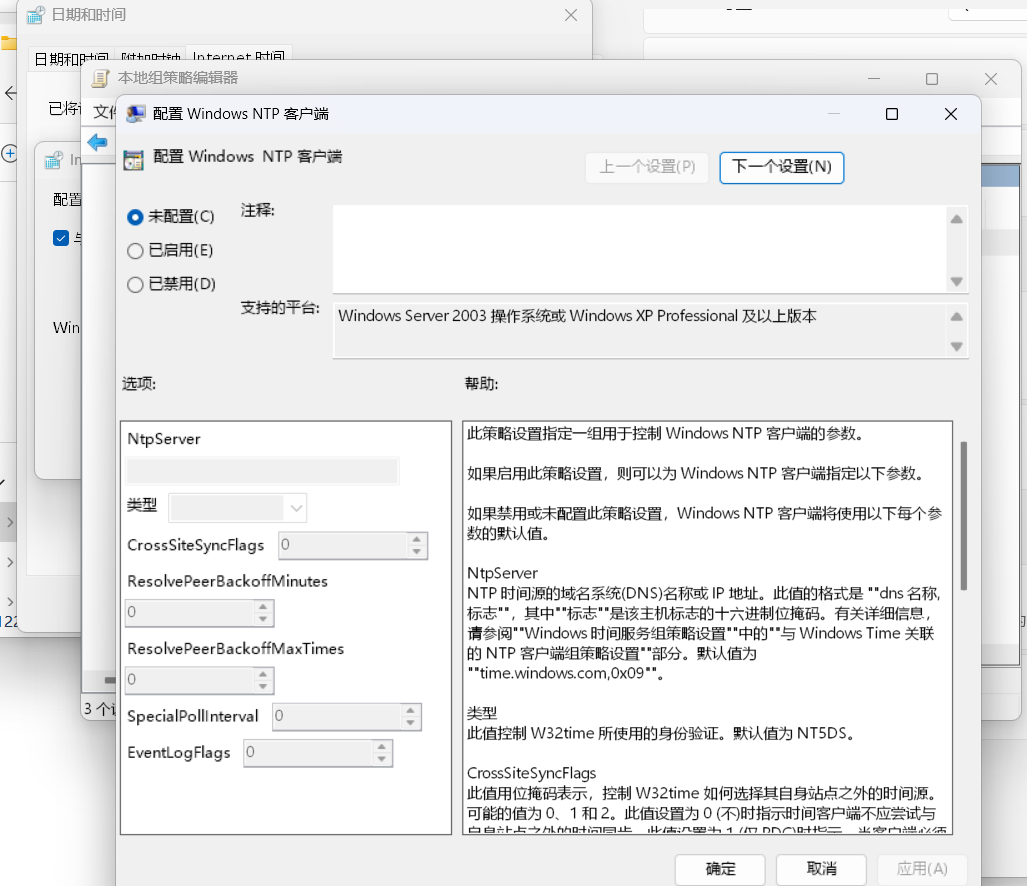
Task: Click the EventLogFlags number field
Action: pyautogui.click(x=308, y=753)
